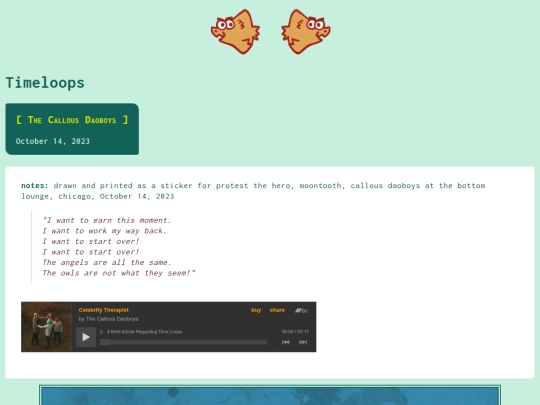Viewport: 540px width, 405px height.
Task: Click the lyric line 'The owls are not what they seem!'
Action: (x=119, y=273)
